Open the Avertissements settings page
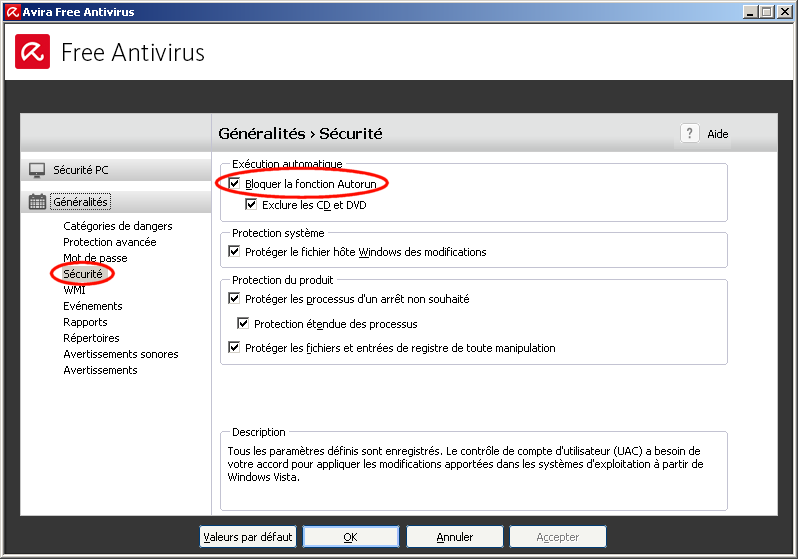Viewport: 798px width, 559px height. tap(100, 370)
